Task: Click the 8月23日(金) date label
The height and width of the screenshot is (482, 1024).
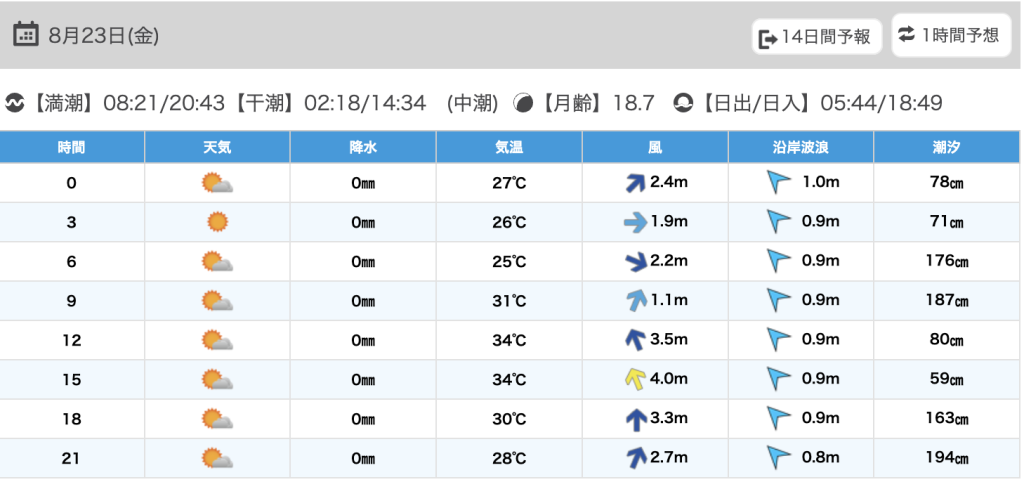Action: coord(104,36)
